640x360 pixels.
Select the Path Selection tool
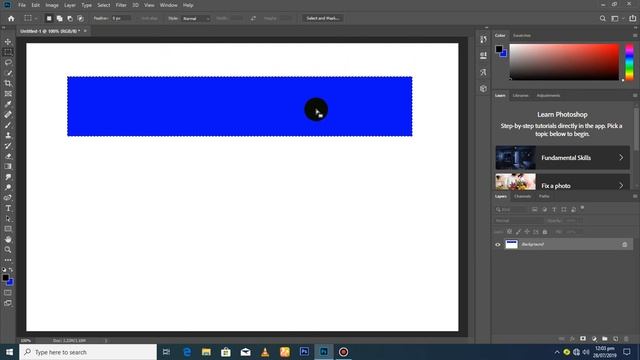coord(8,219)
